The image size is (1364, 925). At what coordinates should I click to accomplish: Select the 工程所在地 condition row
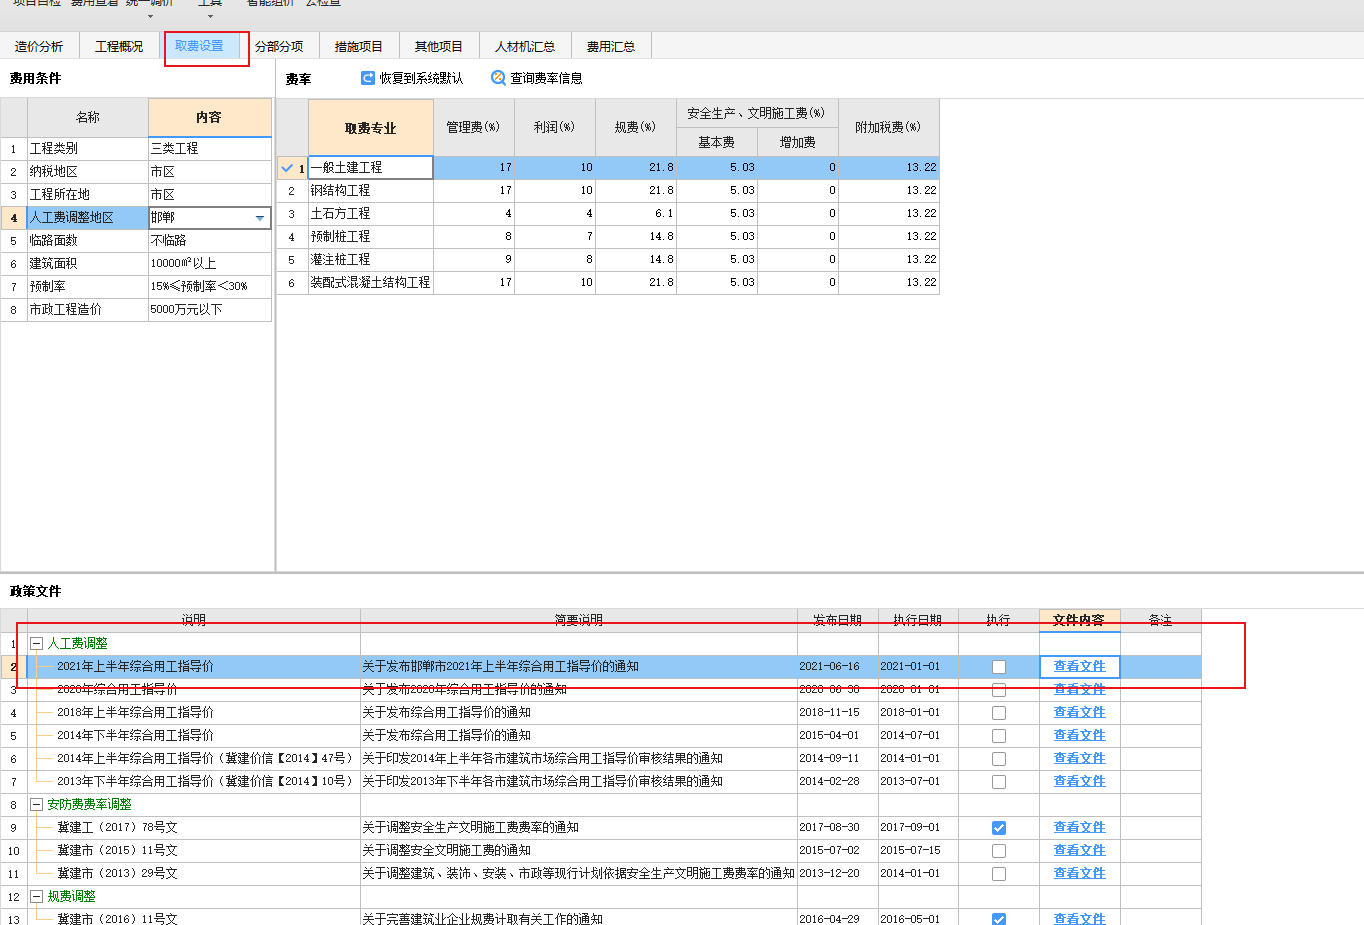(x=136, y=195)
